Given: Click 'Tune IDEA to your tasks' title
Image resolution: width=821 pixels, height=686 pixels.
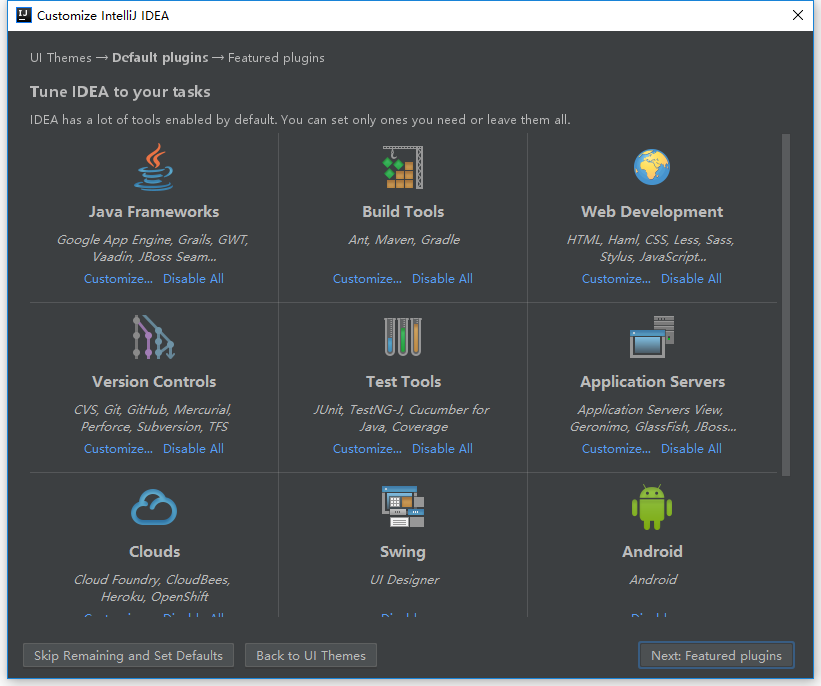Looking at the screenshot, I should [x=120, y=92].
